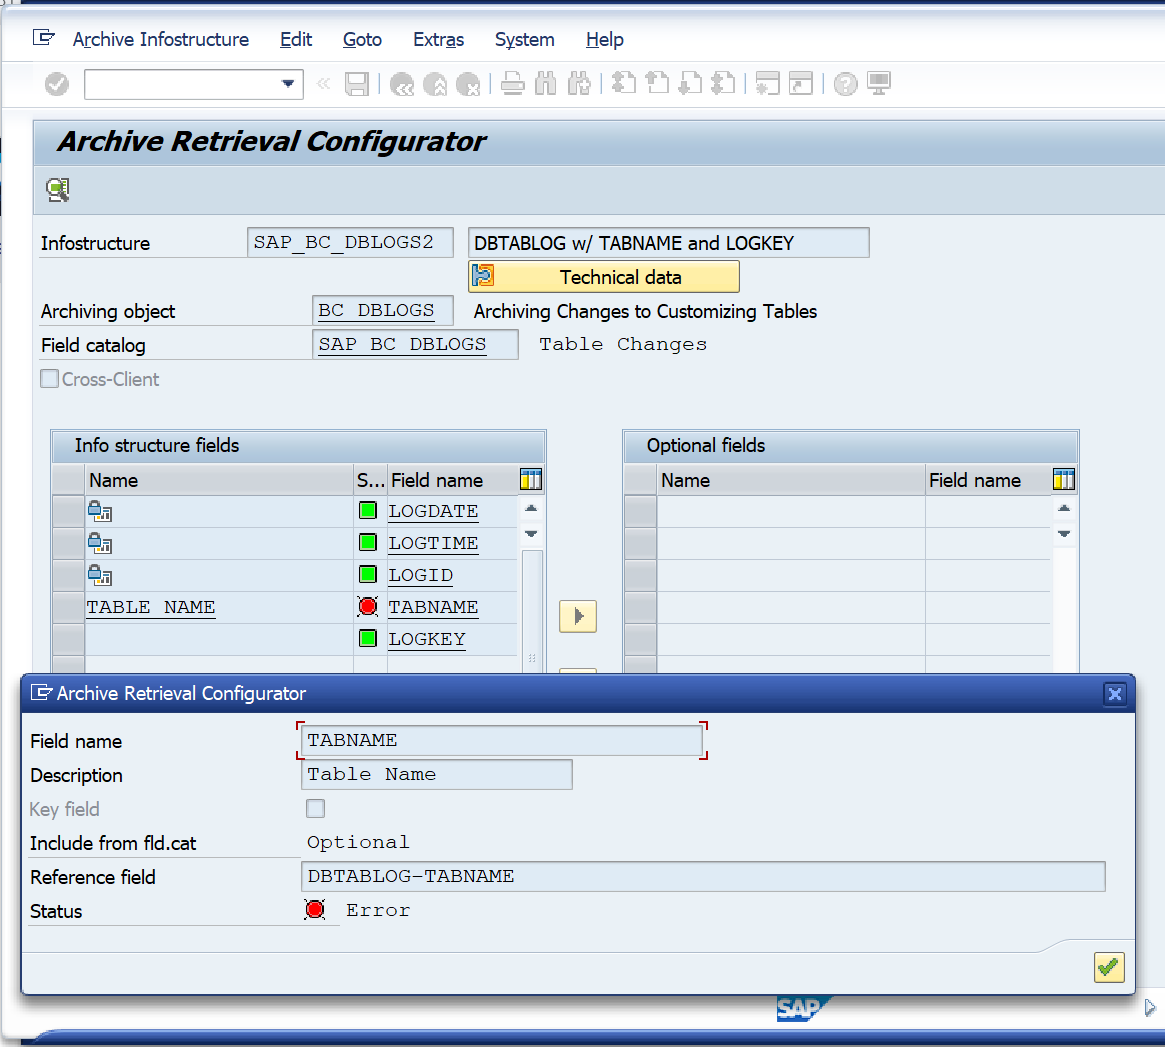Click the green Back arrow icon

click(402, 84)
